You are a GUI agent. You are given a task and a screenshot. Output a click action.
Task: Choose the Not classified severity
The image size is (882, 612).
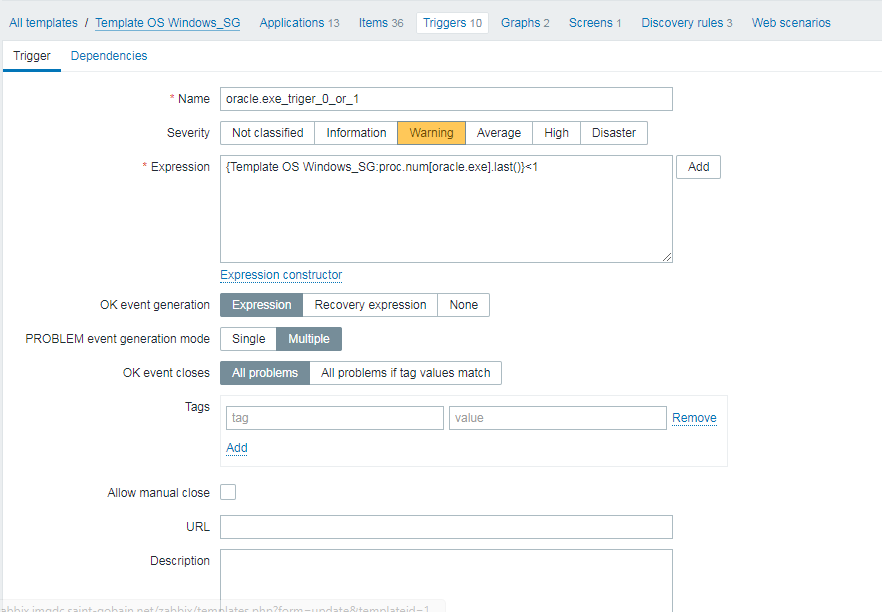point(267,133)
